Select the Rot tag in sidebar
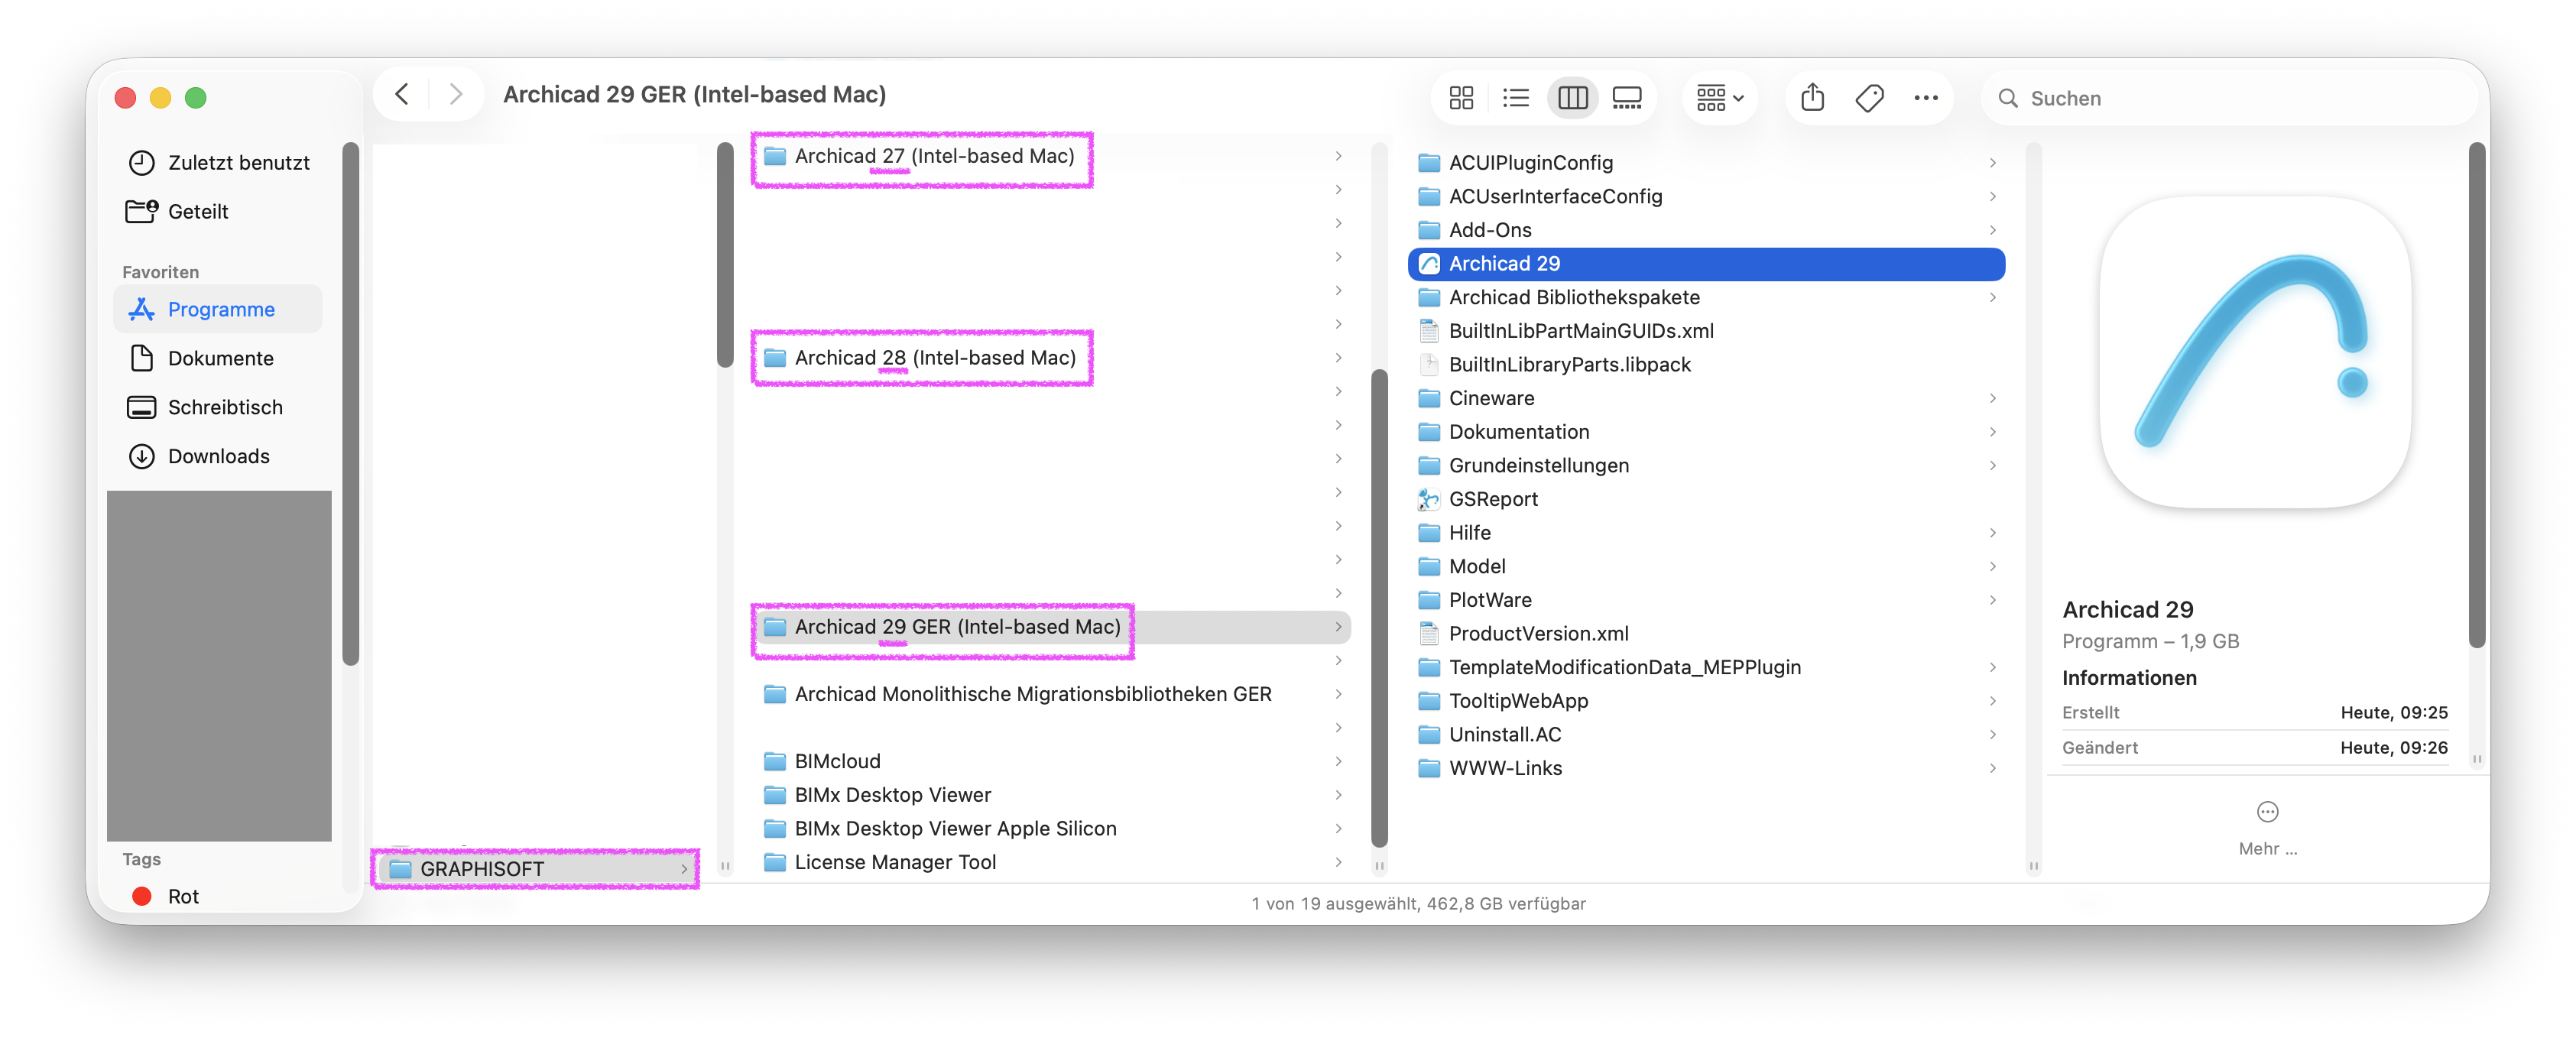This screenshot has height=1038, width=2576. tap(219, 897)
